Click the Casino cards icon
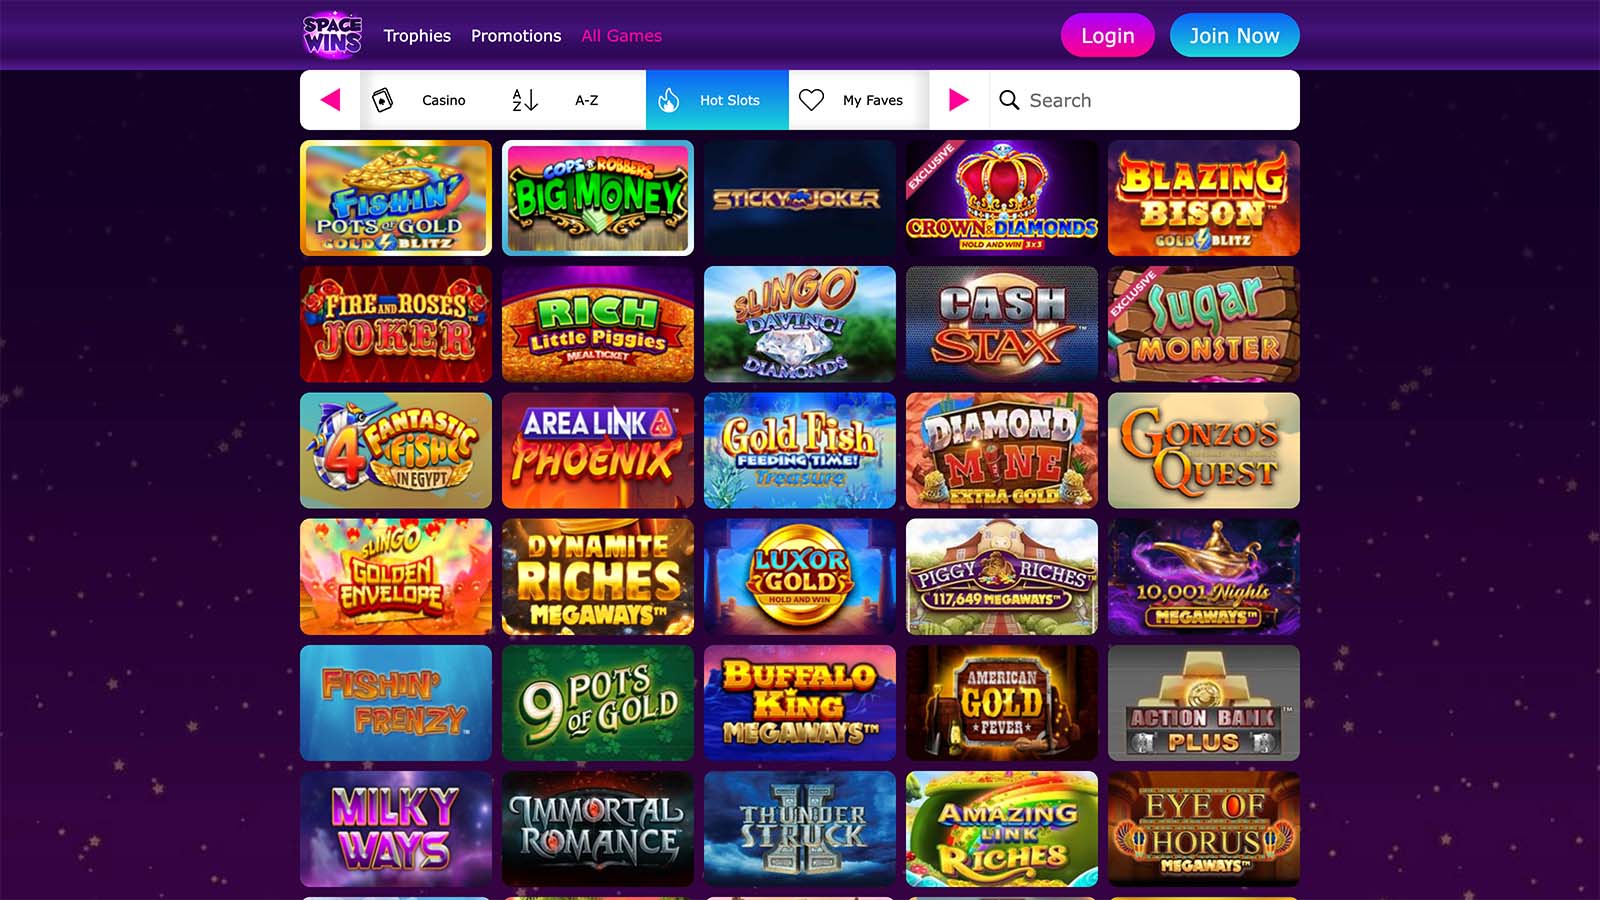 pyautogui.click(x=383, y=100)
